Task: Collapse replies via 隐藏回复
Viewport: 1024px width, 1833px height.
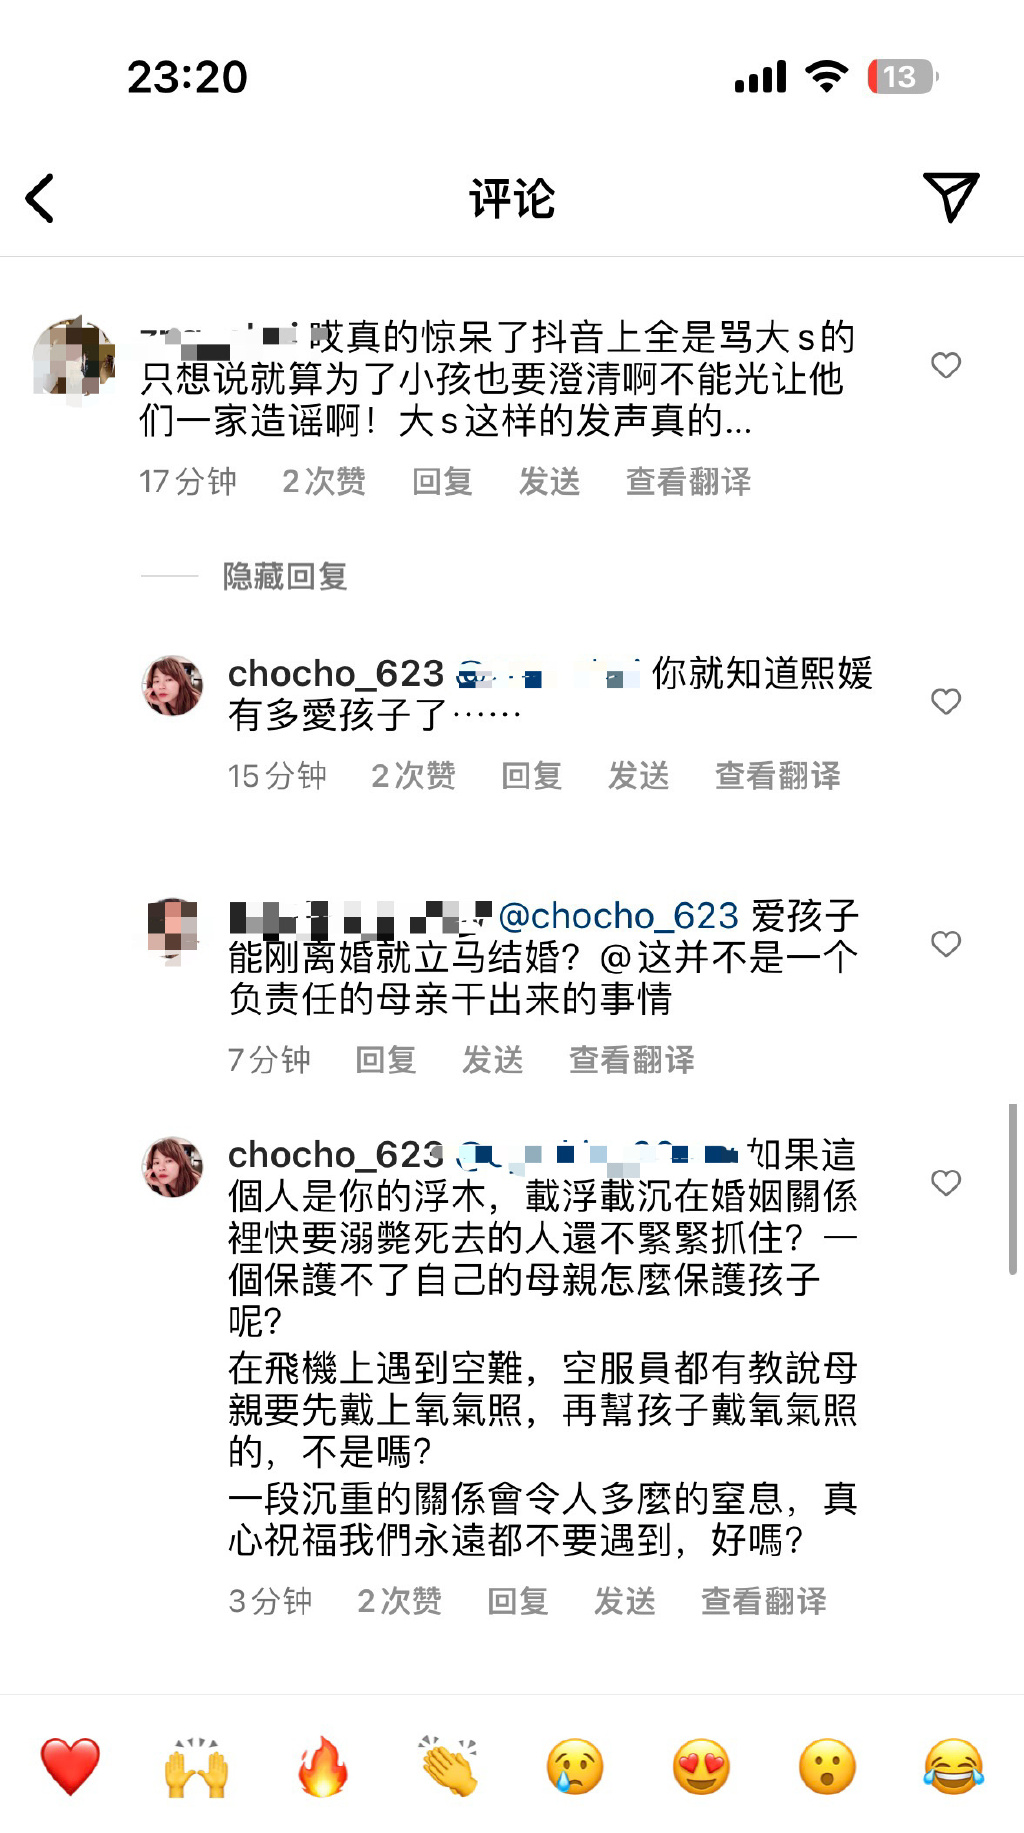Action: tap(285, 576)
